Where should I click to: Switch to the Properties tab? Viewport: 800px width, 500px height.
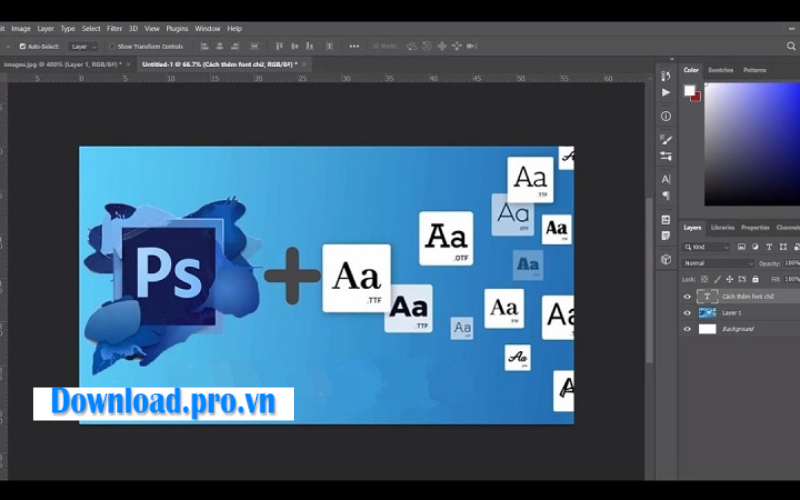pos(755,228)
